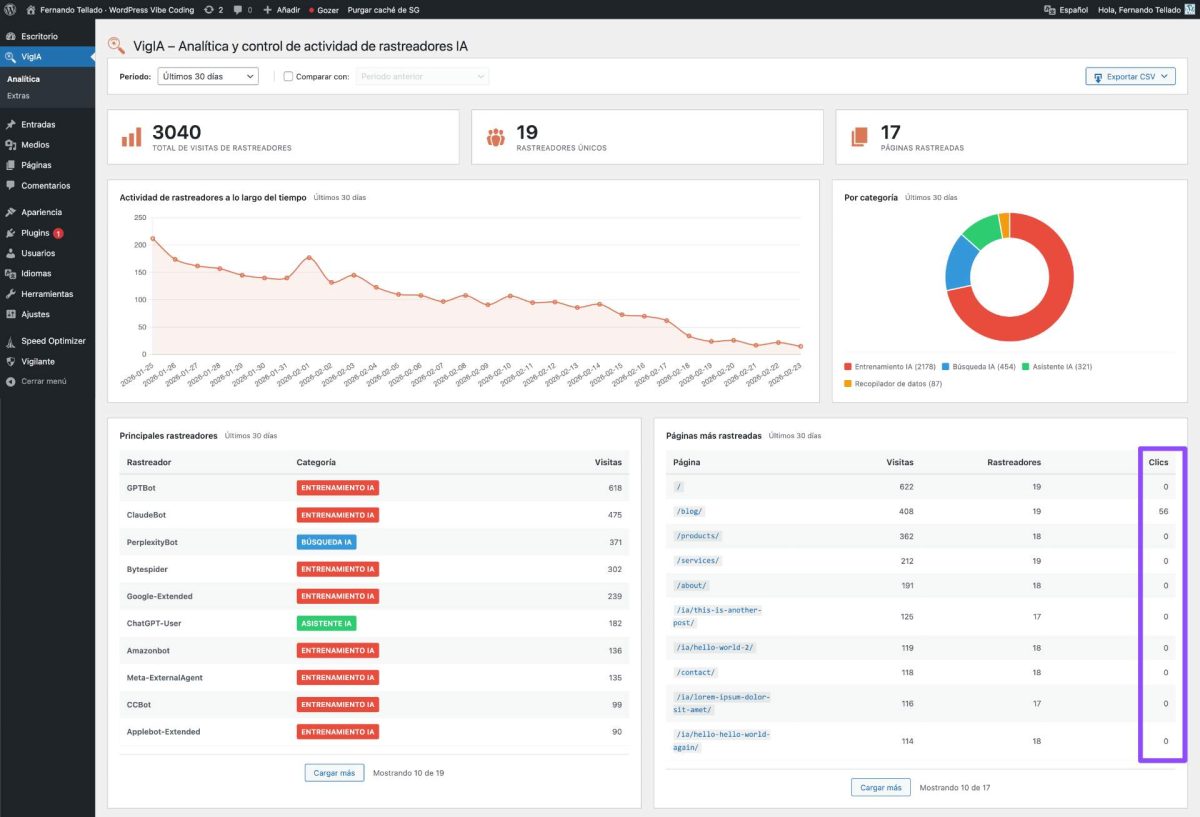This screenshot has width=1200, height=817.
Task: Click Hola, Fernando Tellado account link
Action: [x=1139, y=8]
